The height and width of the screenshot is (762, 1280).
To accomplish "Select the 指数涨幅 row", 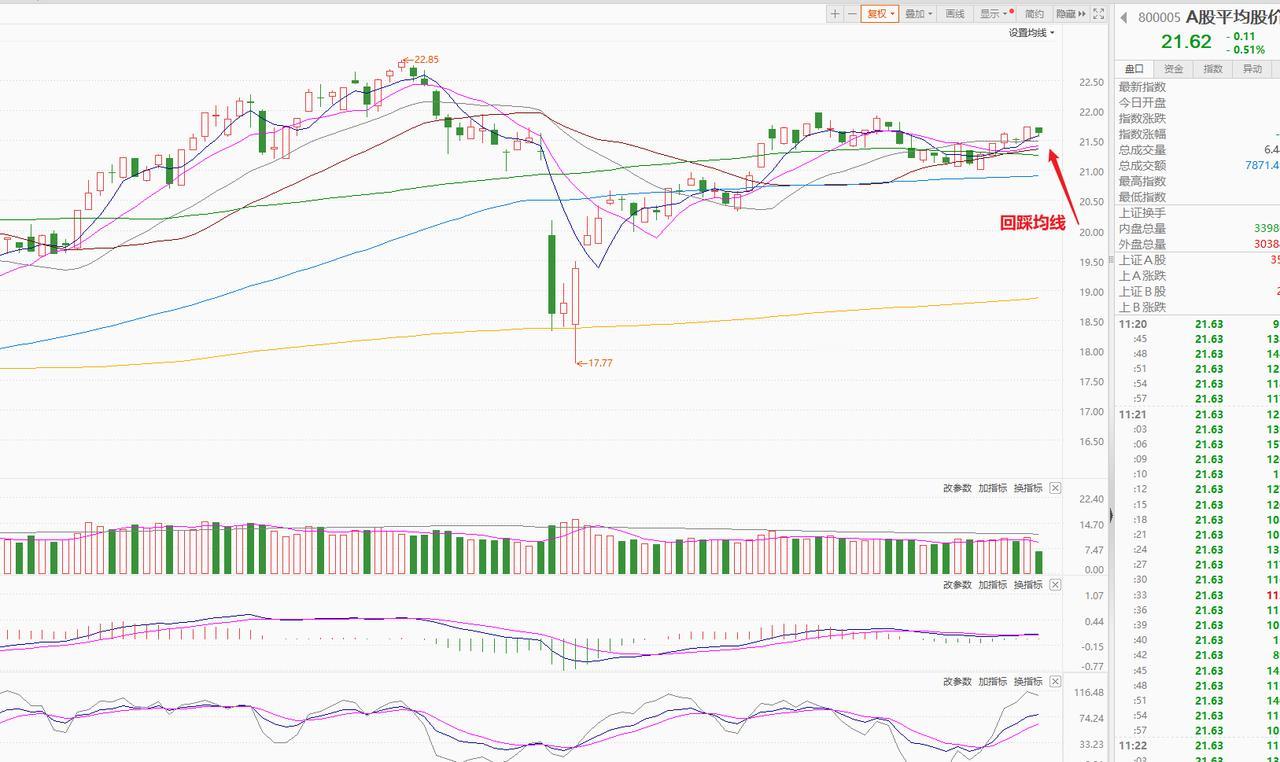I will tap(1197, 134).
